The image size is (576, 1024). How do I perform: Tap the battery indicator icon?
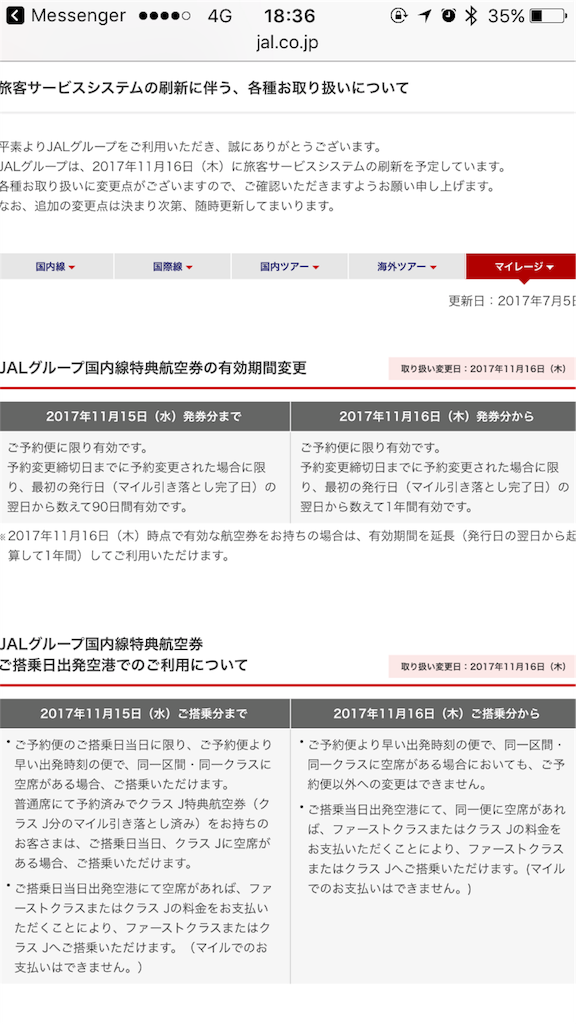click(548, 16)
